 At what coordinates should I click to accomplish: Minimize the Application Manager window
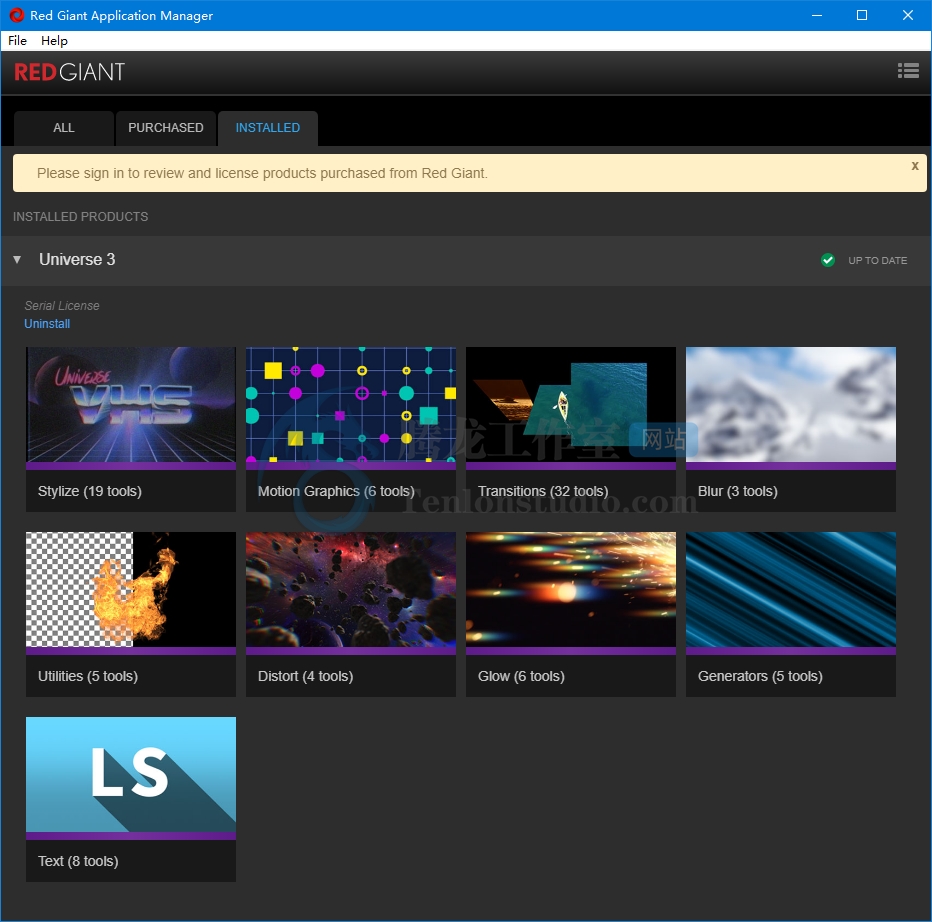pyautogui.click(x=817, y=15)
